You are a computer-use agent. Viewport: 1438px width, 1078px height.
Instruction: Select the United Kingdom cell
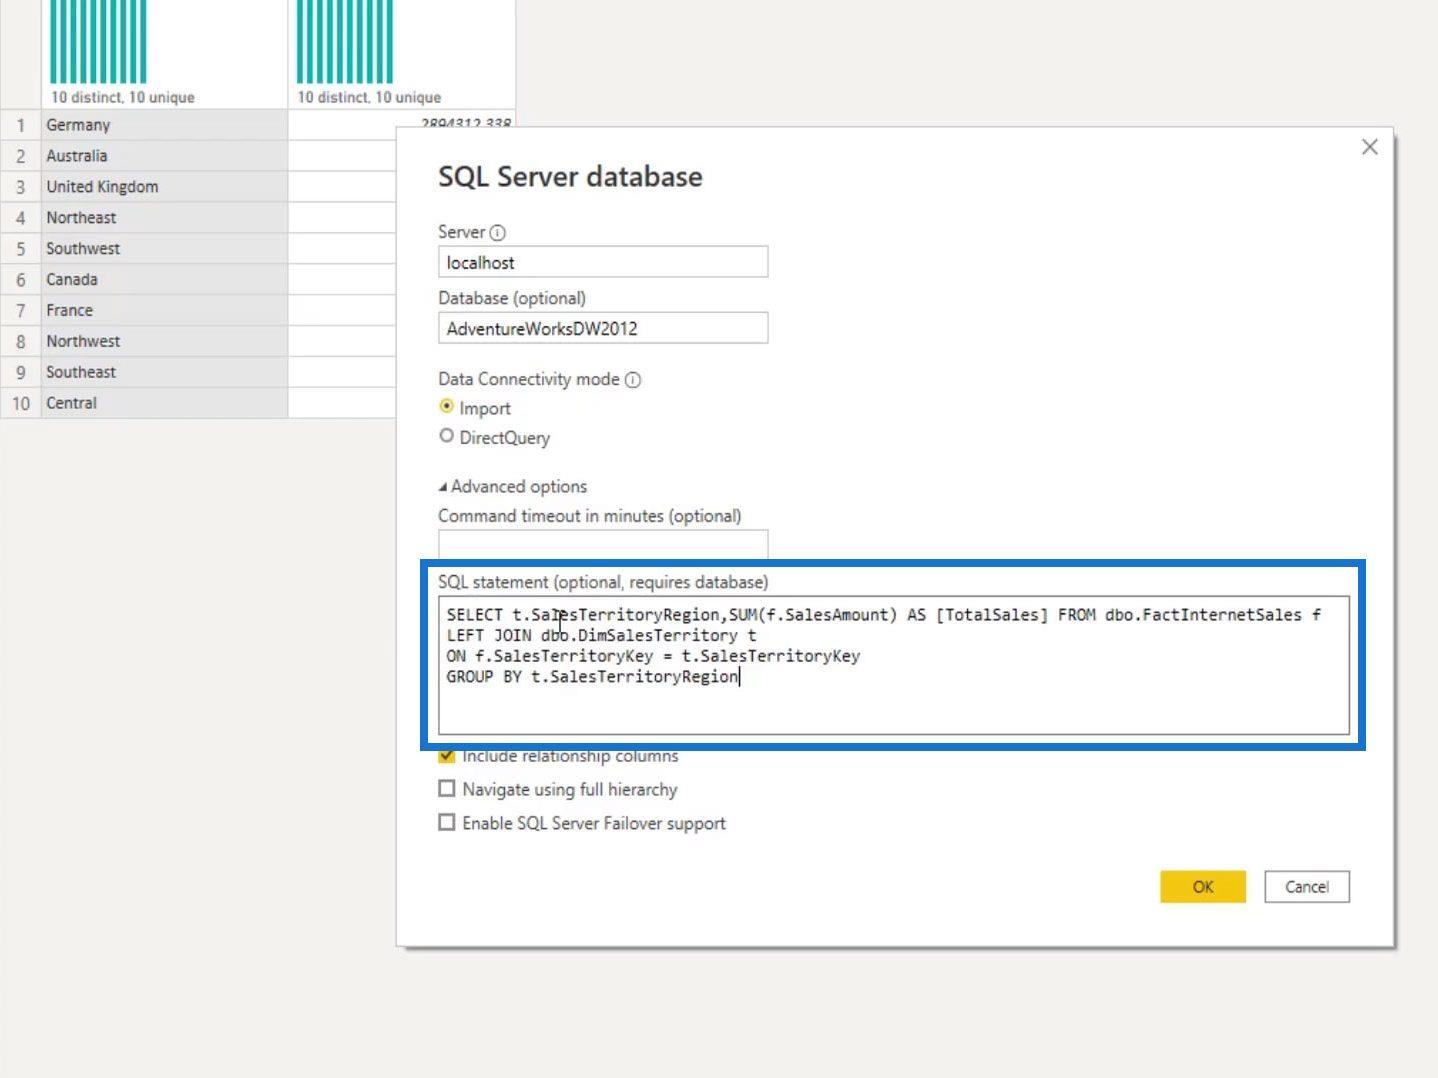tap(164, 187)
